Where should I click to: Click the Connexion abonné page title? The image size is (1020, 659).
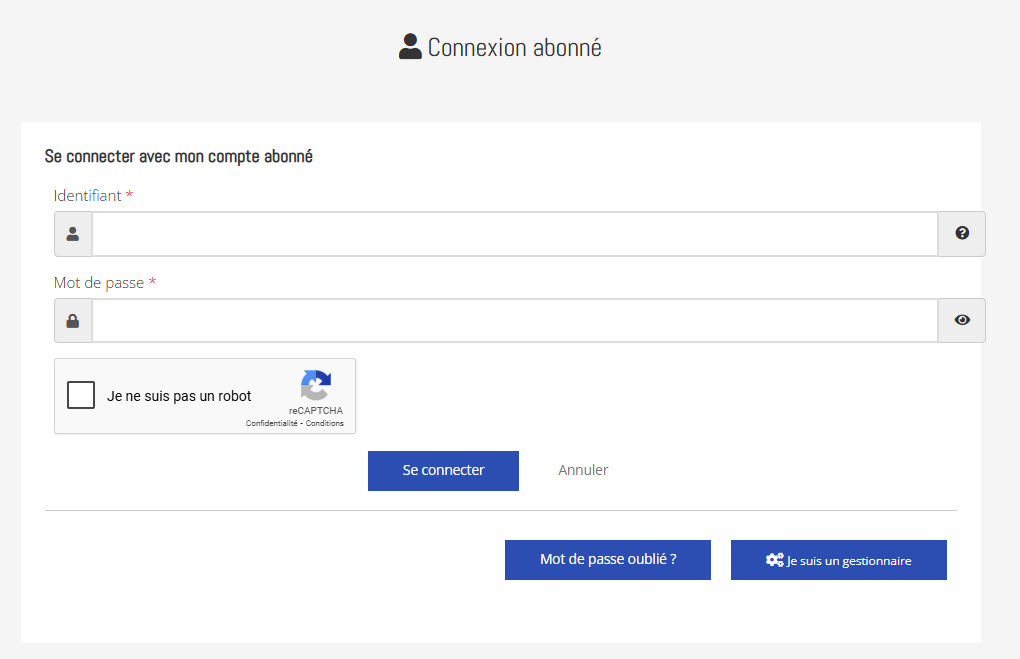[514, 47]
